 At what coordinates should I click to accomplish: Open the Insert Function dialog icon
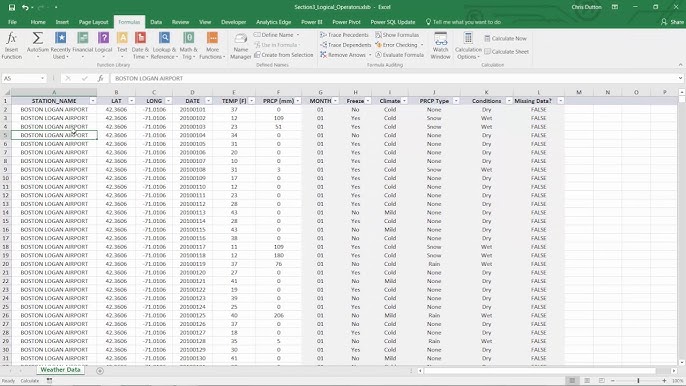pyautogui.click(x=11, y=45)
